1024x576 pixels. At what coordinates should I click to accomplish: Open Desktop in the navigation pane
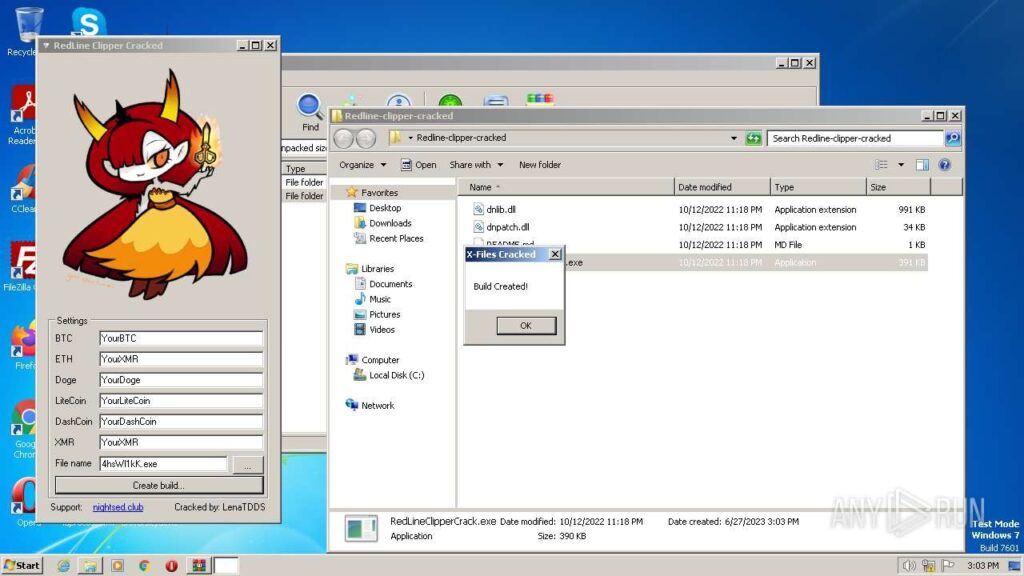[377, 208]
